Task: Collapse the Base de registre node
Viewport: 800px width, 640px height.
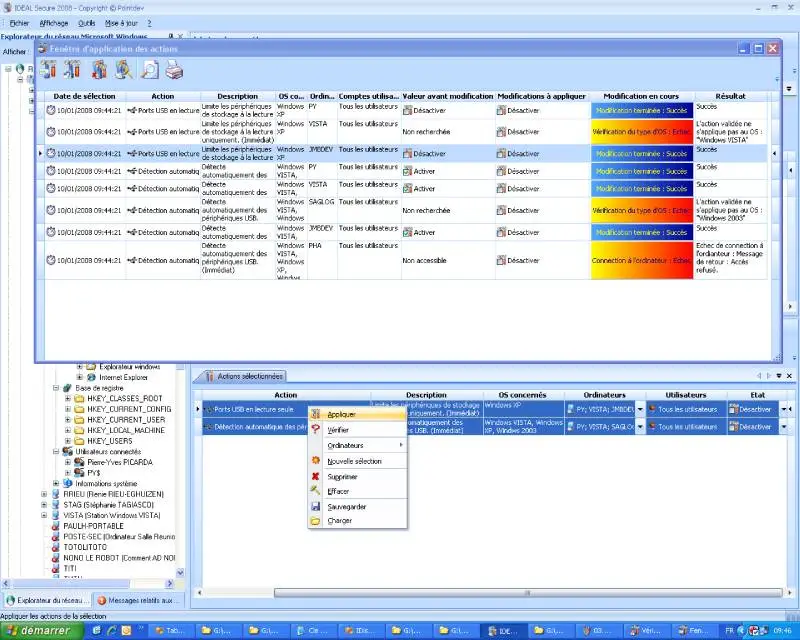Action: coord(56,388)
